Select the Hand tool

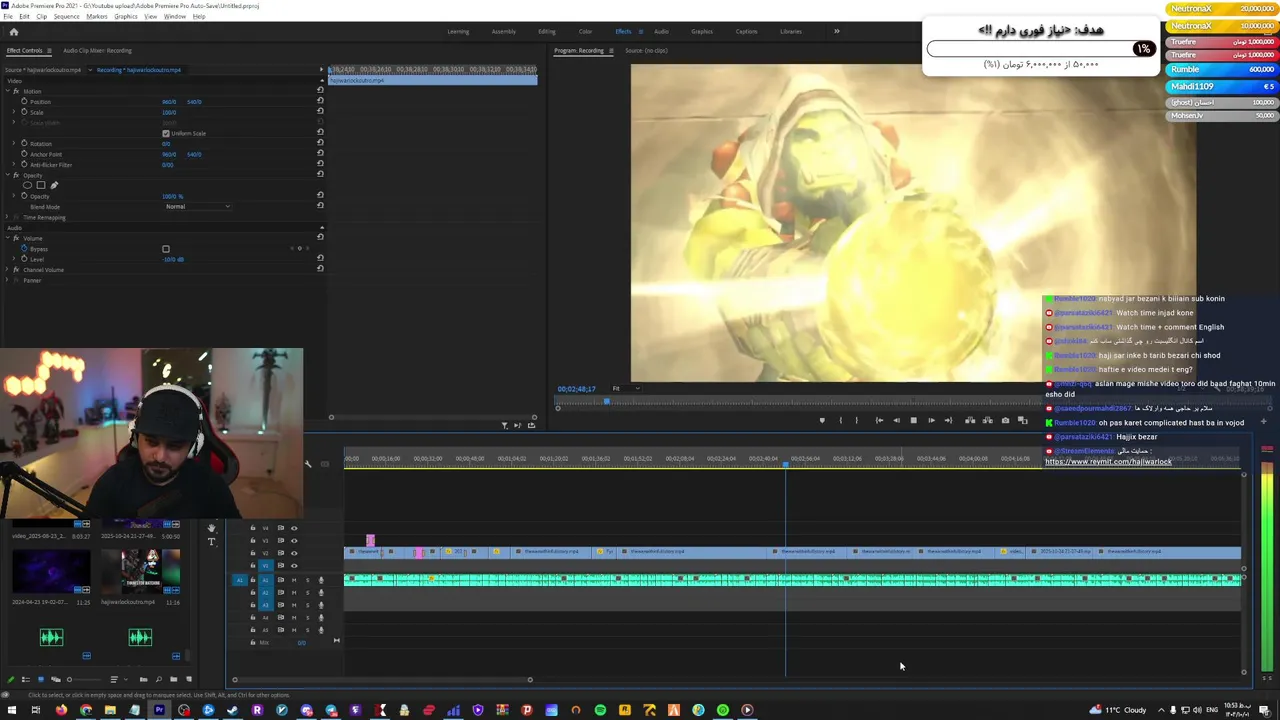point(211,528)
